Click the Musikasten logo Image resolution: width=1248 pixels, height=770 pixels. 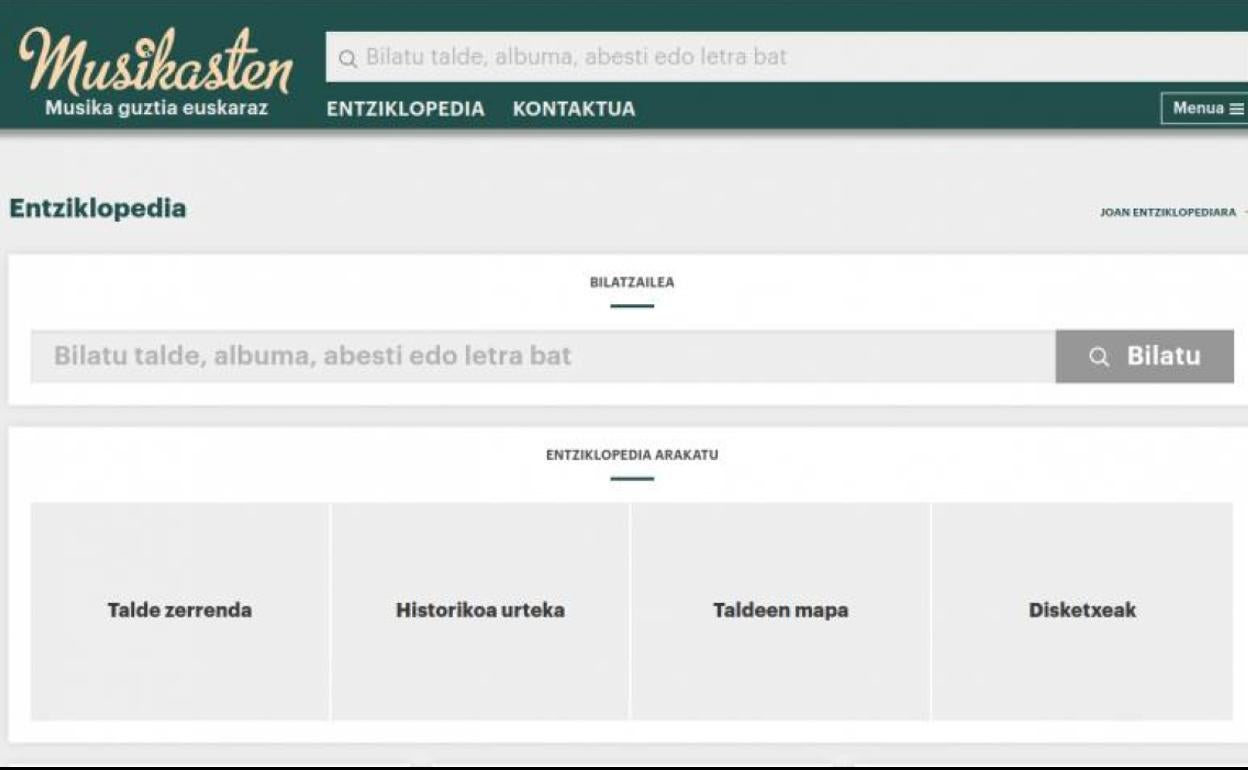[x=155, y=62]
